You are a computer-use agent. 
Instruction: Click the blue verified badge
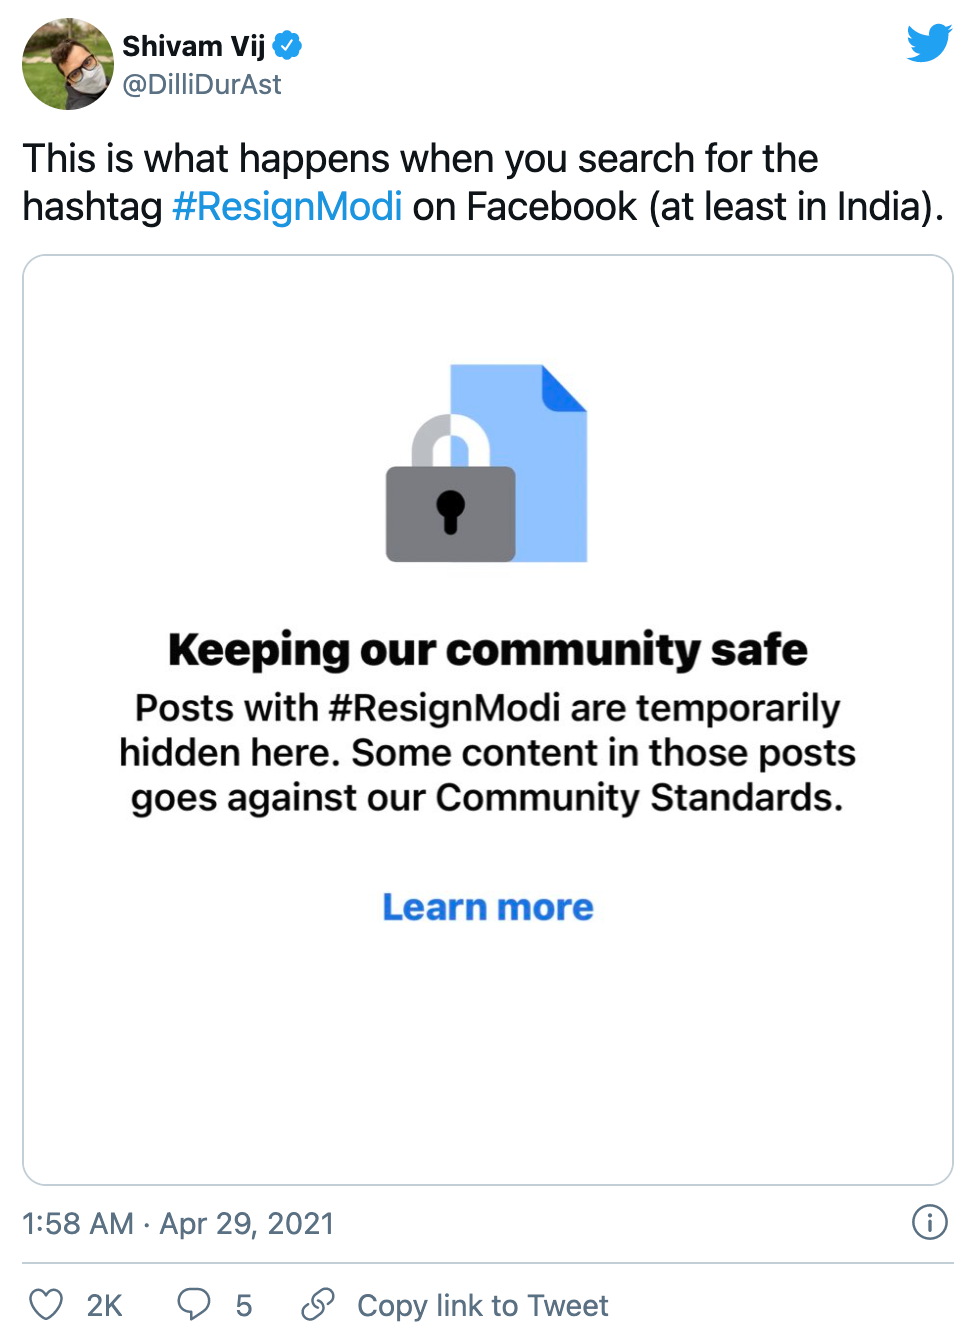(x=287, y=45)
